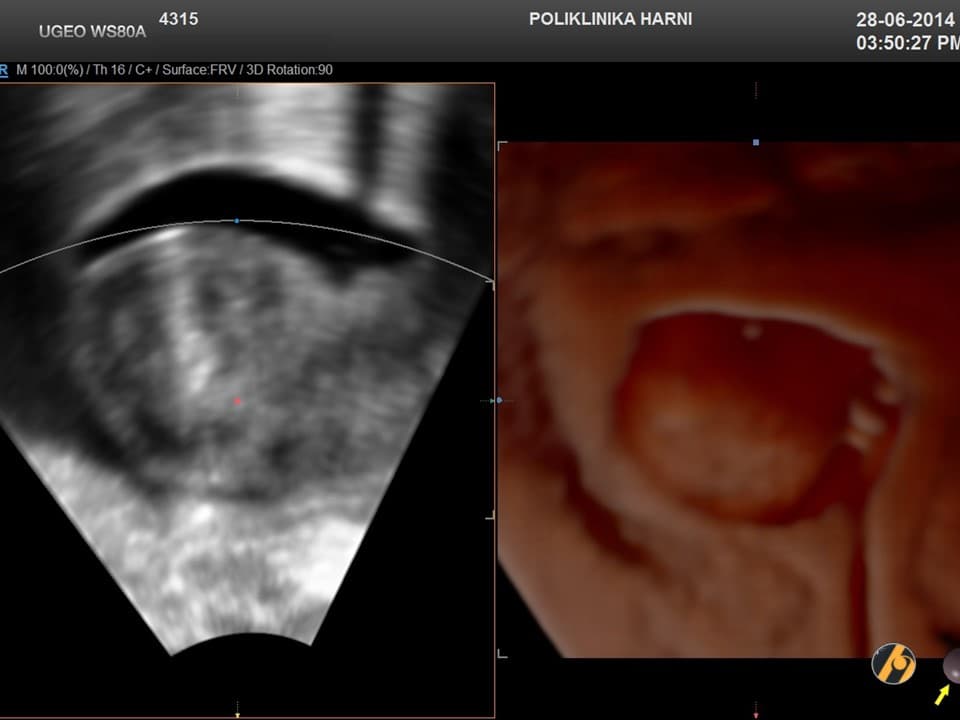Viewport: 960px width, 720px height.
Task: Select the gray light source sphere
Action: pyautogui.click(x=952, y=665)
